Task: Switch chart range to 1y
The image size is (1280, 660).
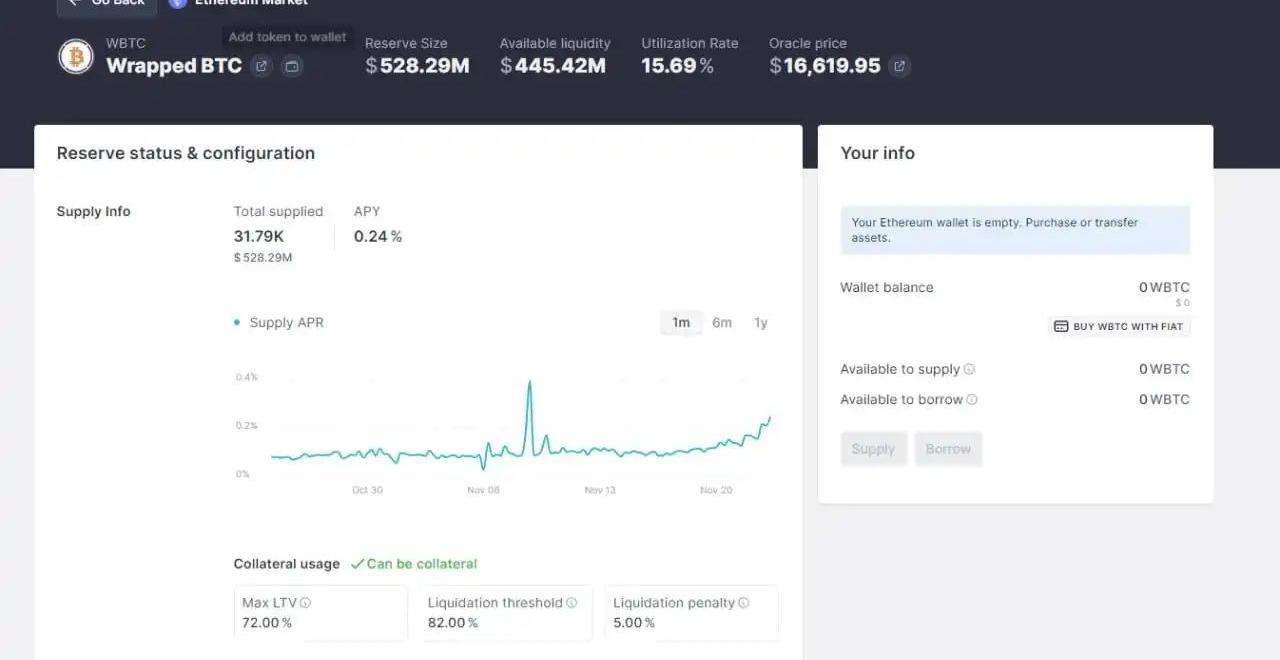Action: 761,323
